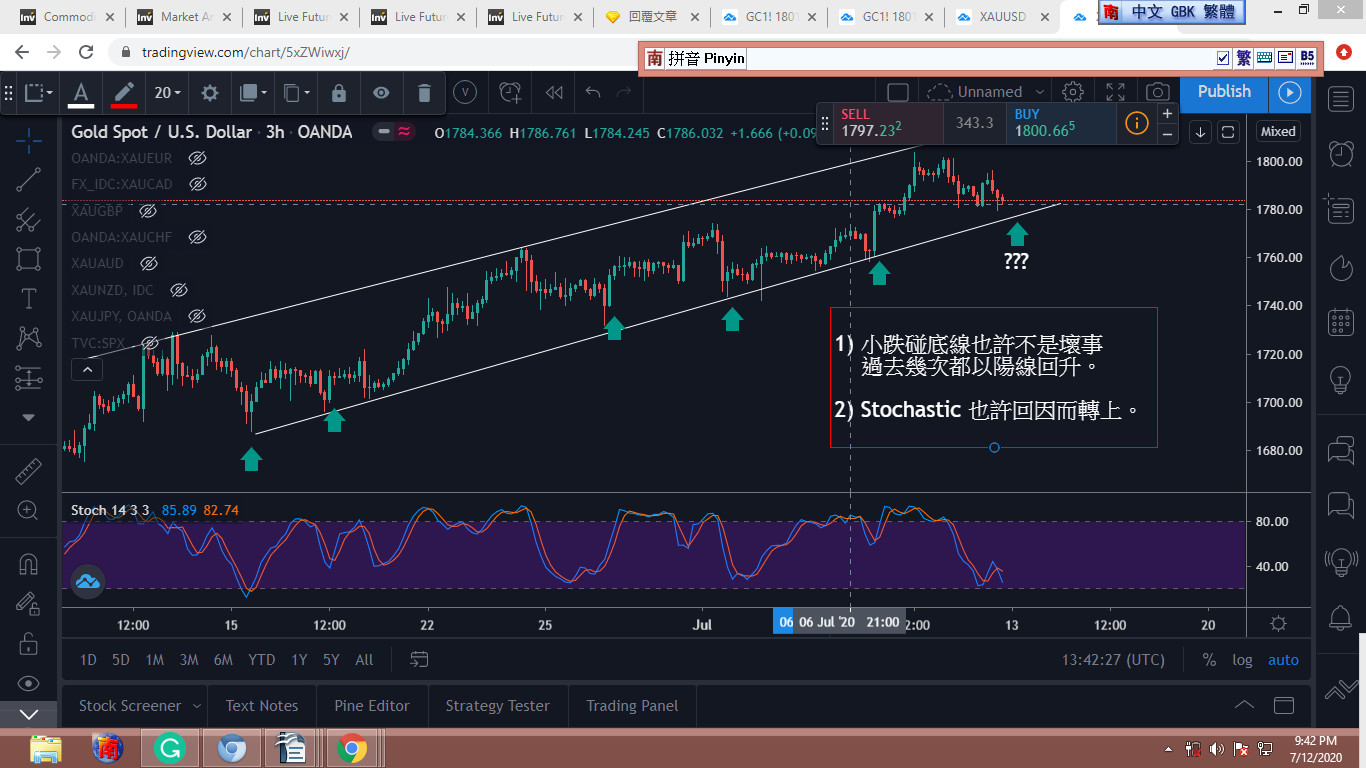Viewport: 1366px width, 768px height.
Task: Open chart settings gear icon
Action: 1073,92
